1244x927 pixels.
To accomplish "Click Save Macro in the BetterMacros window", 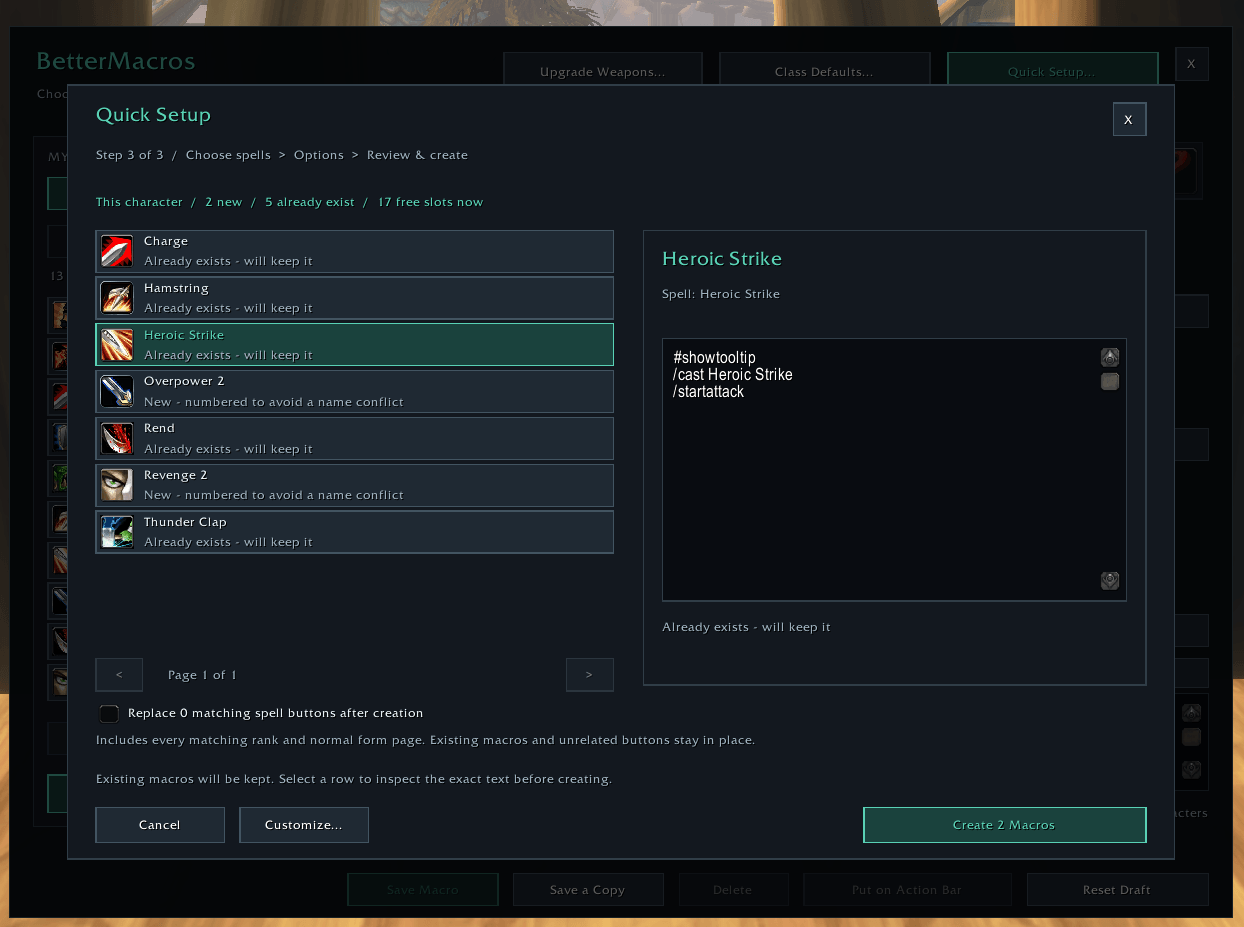I will coord(423,890).
